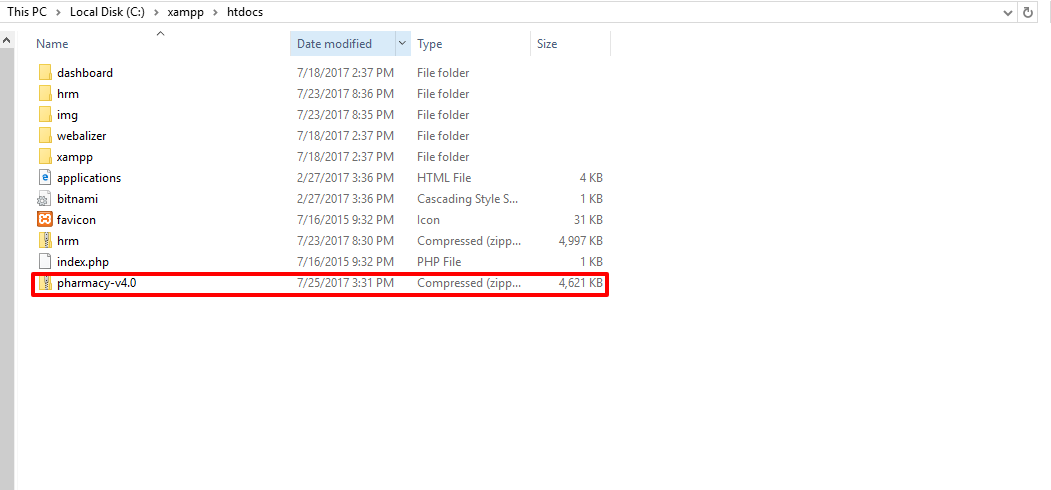The width and height of the screenshot is (1051, 490).
Task: Click htdocs in the breadcrumb path
Action: pos(244,12)
